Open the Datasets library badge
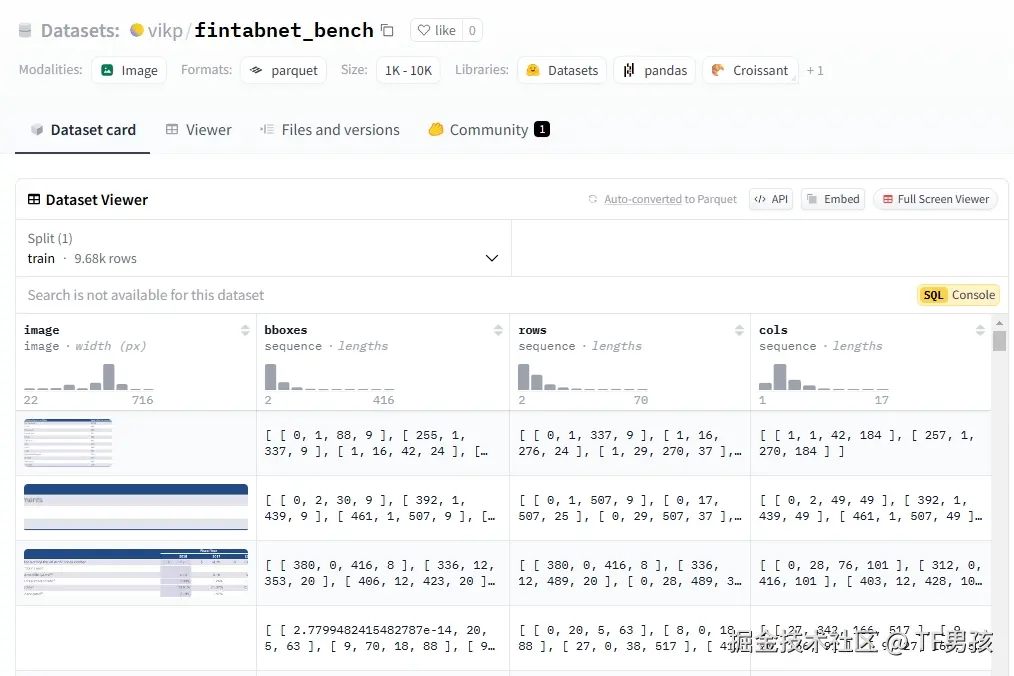This screenshot has height=676, width=1014. coord(531,70)
